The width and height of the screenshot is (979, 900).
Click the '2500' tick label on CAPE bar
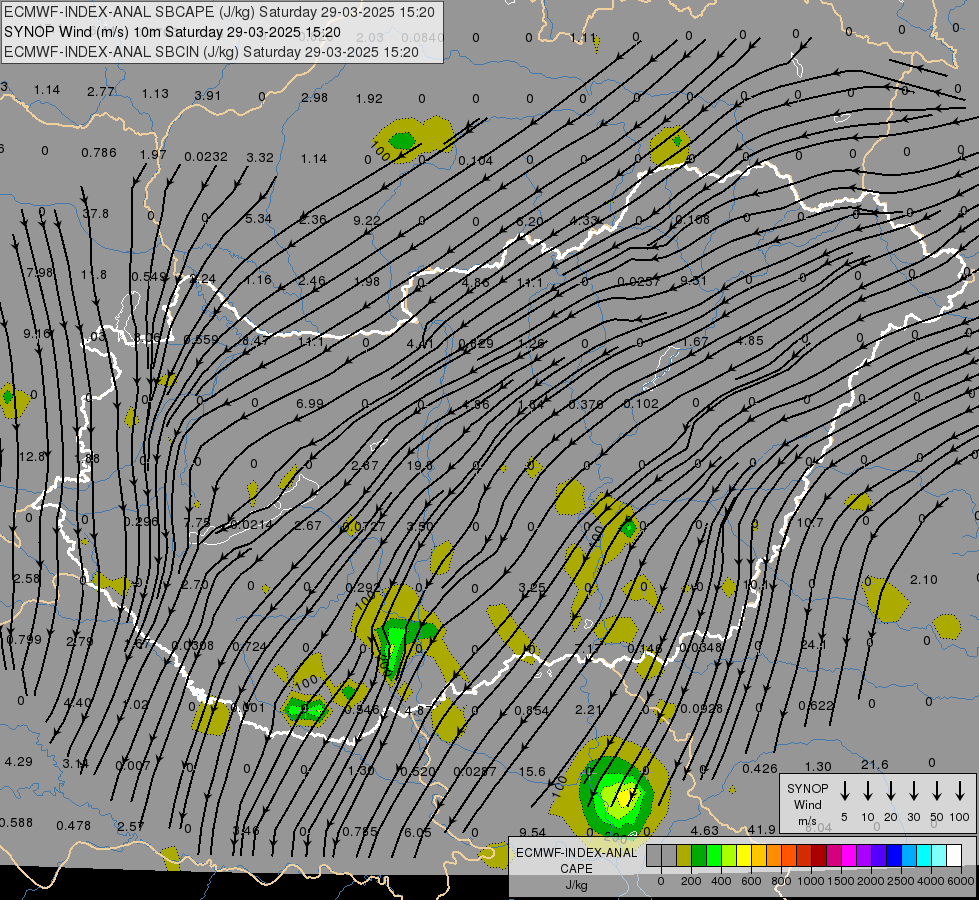coord(901,881)
